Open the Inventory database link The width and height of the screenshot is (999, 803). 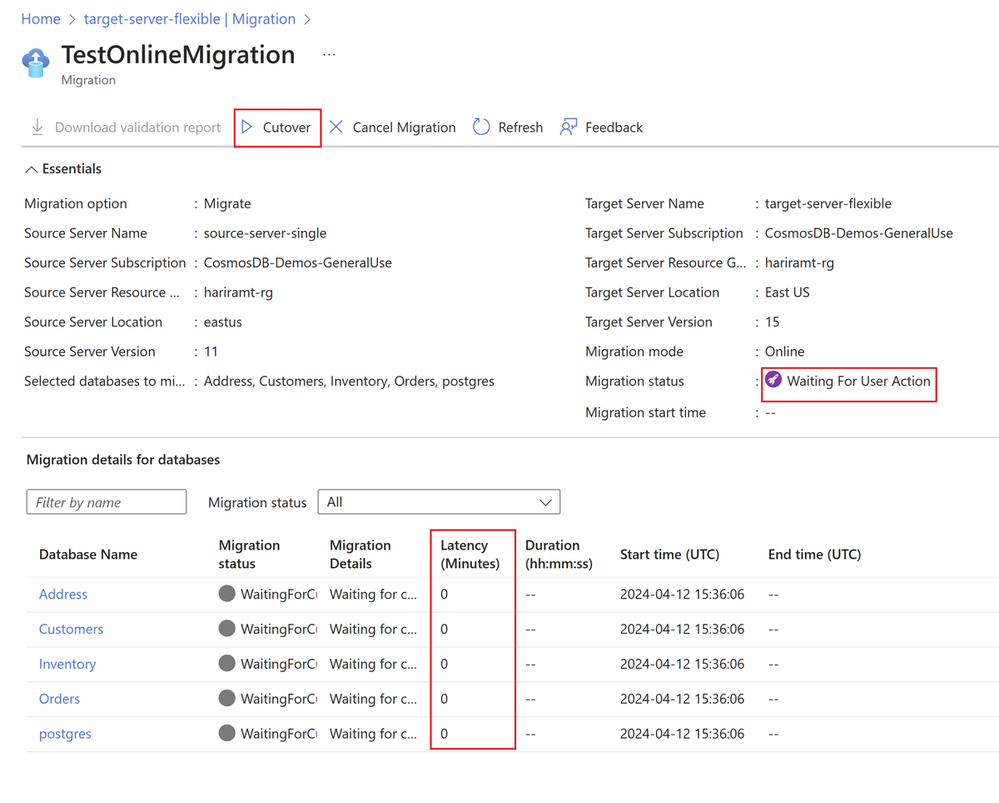coord(68,664)
